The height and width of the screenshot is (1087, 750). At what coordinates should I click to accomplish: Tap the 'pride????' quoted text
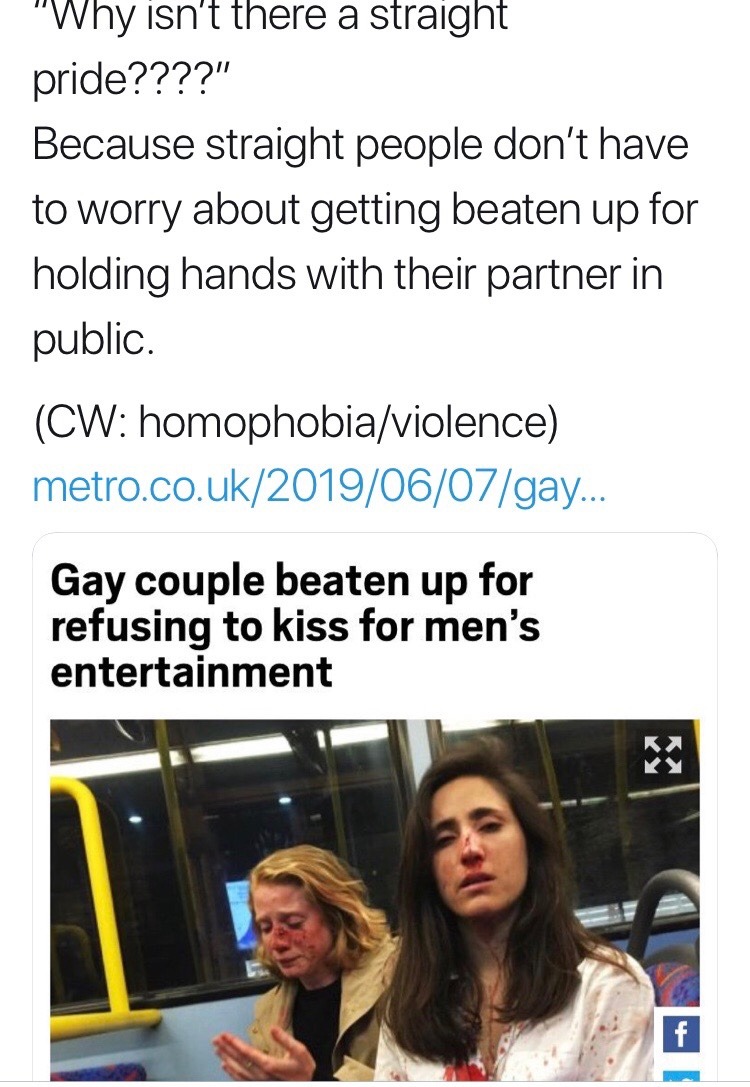tap(130, 80)
